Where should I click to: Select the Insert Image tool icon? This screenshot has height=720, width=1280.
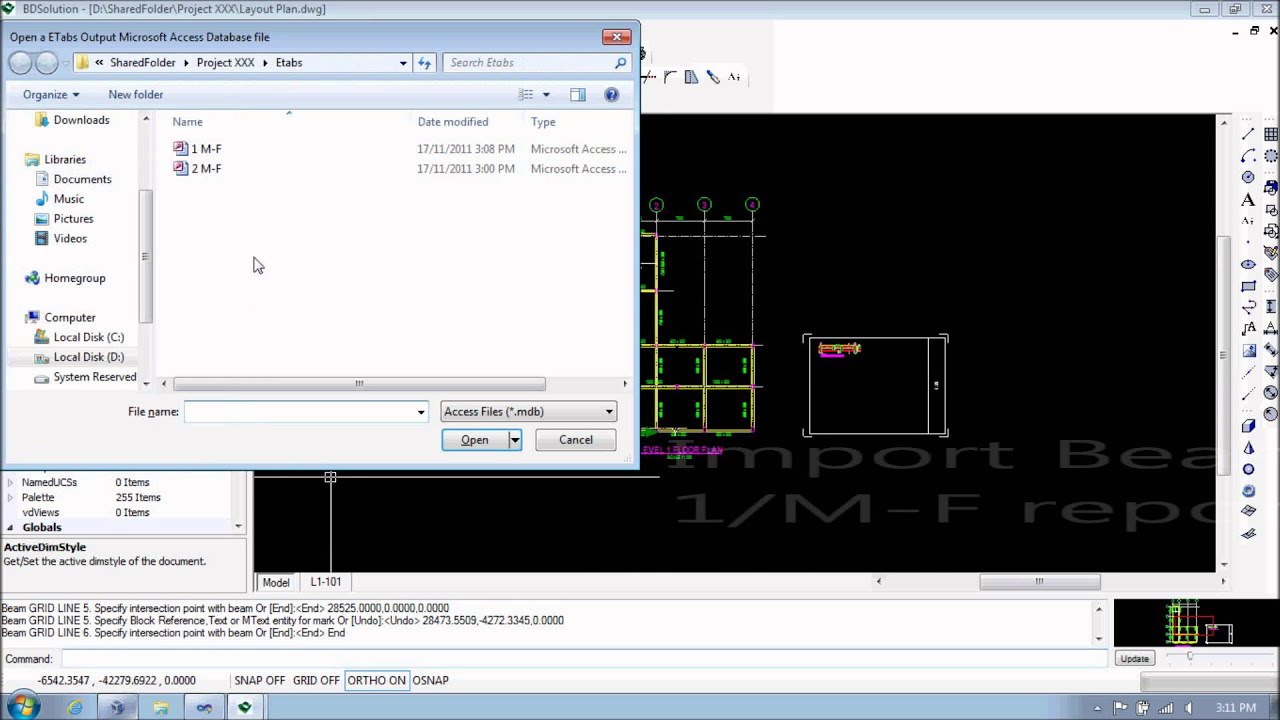click(1248, 350)
